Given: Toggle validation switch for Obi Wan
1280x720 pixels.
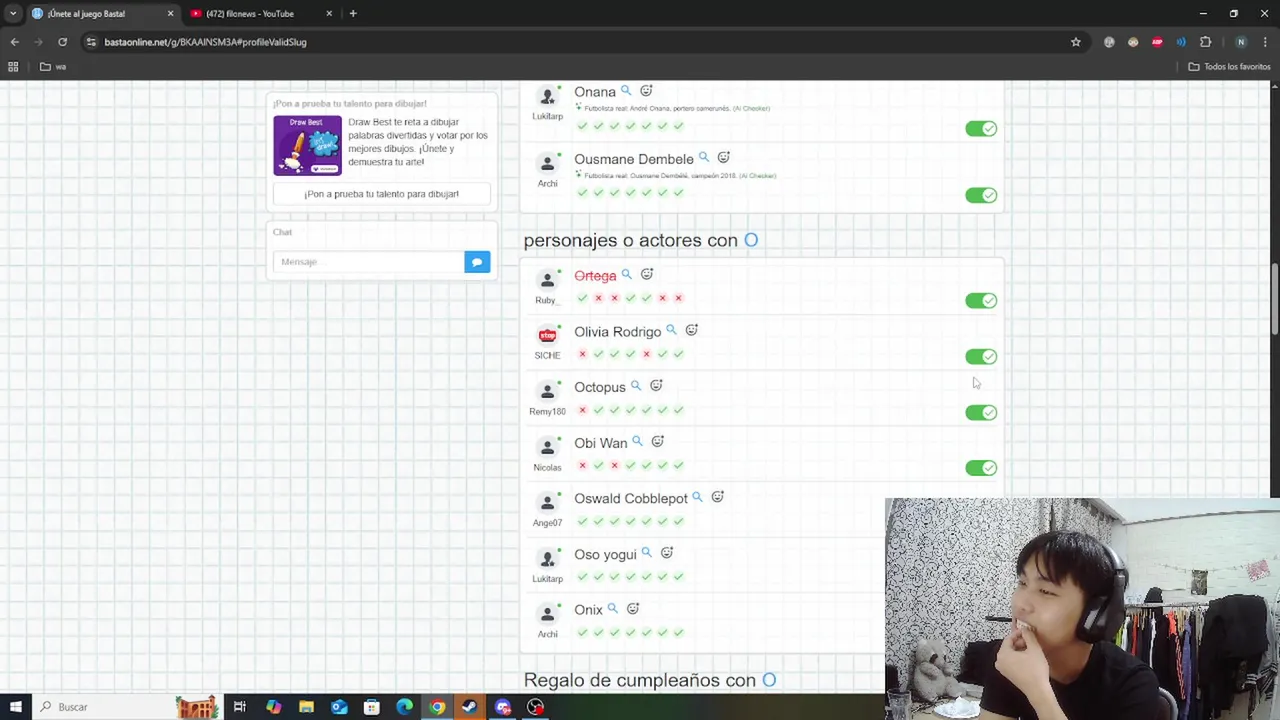Looking at the screenshot, I should [x=981, y=468].
